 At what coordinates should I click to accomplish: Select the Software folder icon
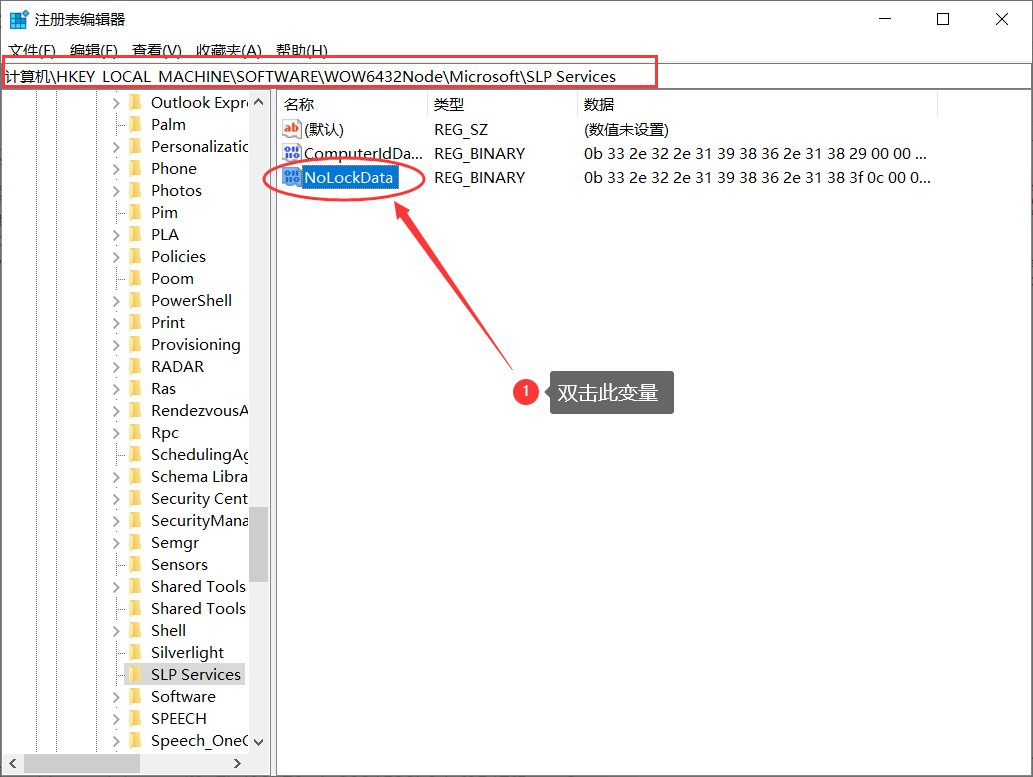click(x=135, y=696)
